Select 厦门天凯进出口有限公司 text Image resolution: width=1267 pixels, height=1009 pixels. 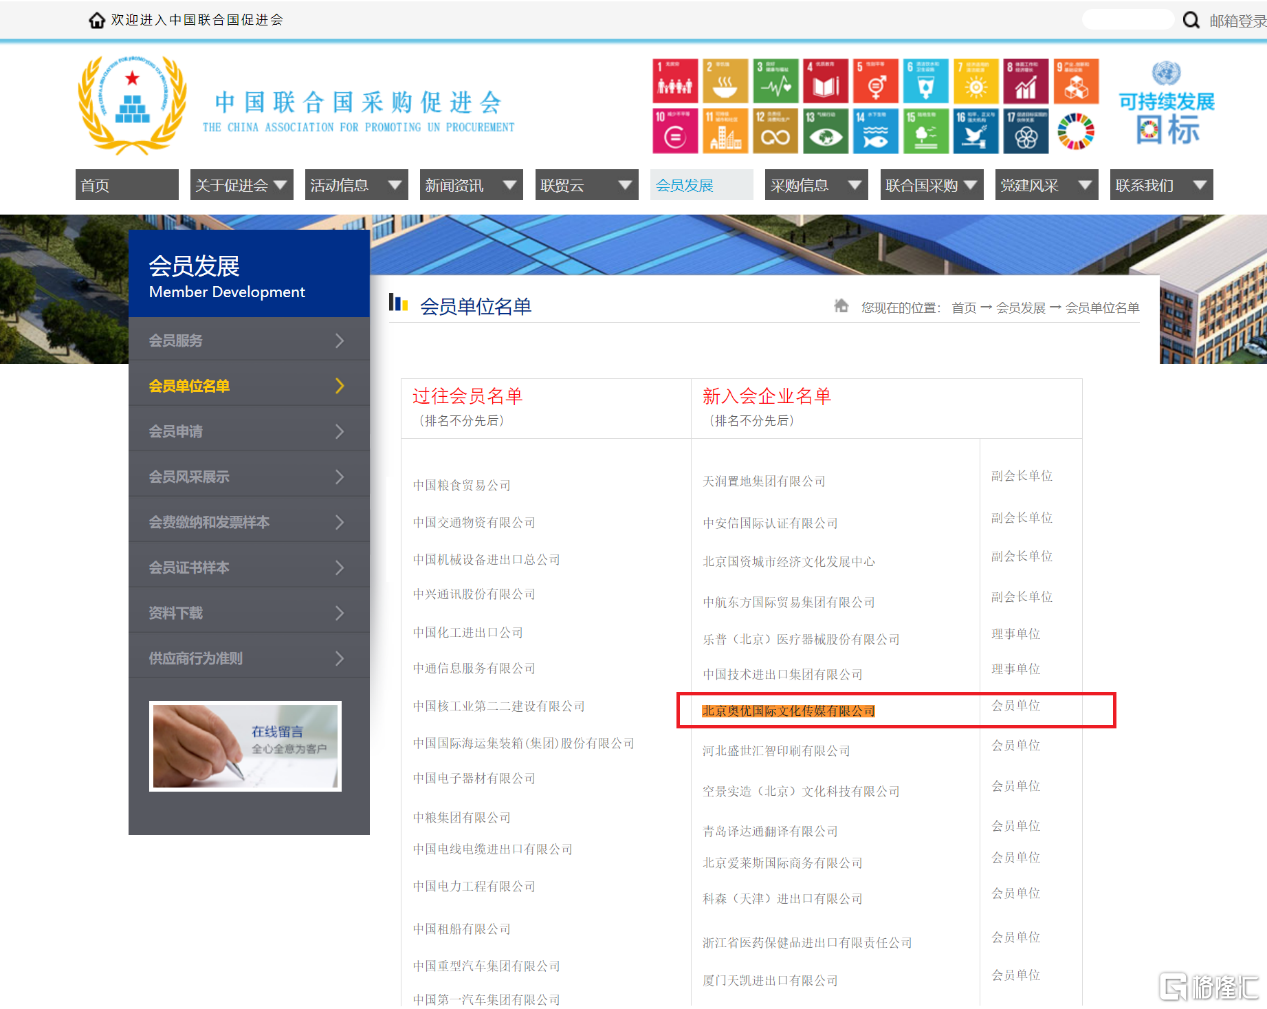(770, 981)
